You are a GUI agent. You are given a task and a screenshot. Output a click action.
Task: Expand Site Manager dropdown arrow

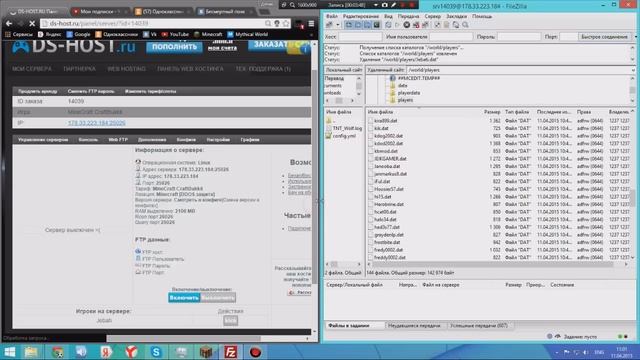click(x=338, y=25)
